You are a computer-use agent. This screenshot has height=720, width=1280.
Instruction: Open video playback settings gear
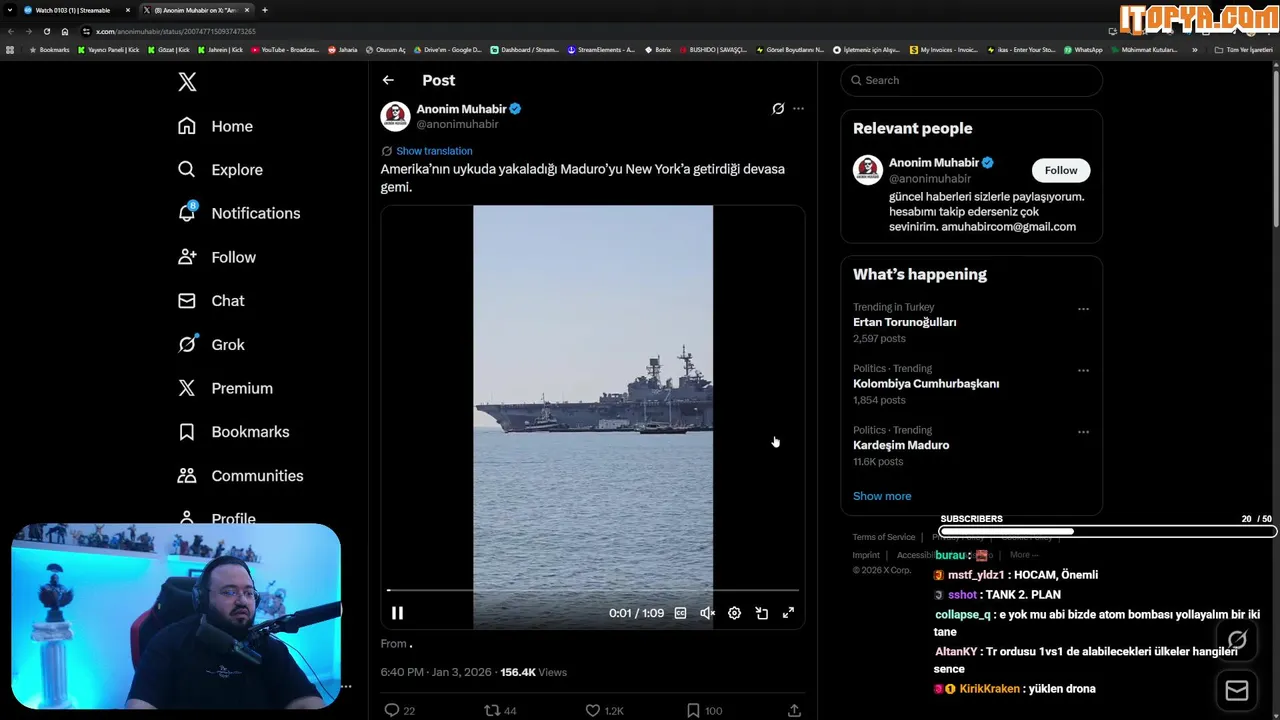pos(734,613)
